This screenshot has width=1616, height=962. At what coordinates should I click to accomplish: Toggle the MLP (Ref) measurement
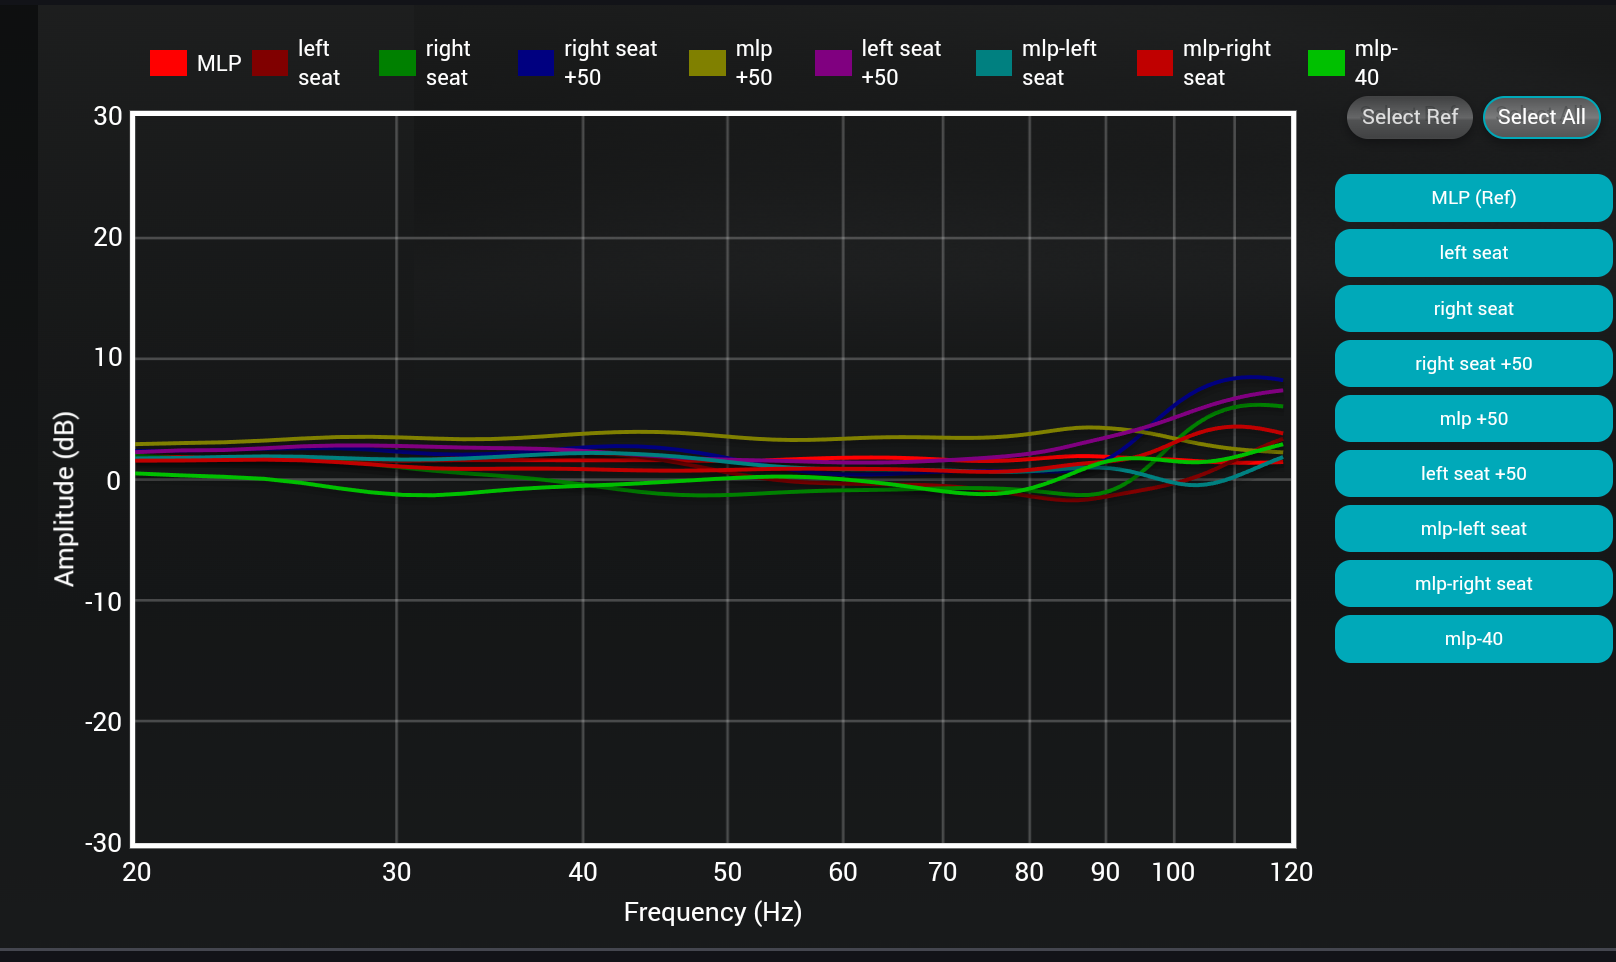click(1473, 198)
